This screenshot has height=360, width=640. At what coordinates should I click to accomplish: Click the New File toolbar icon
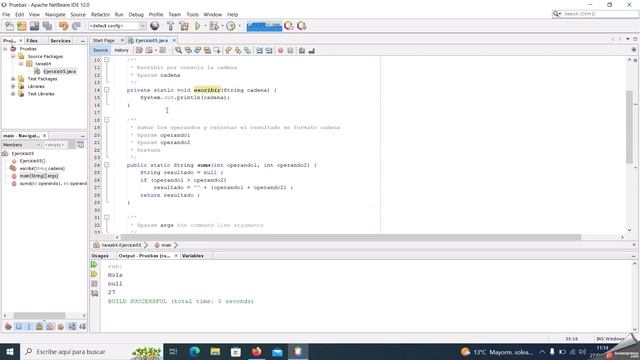[x=9, y=26]
